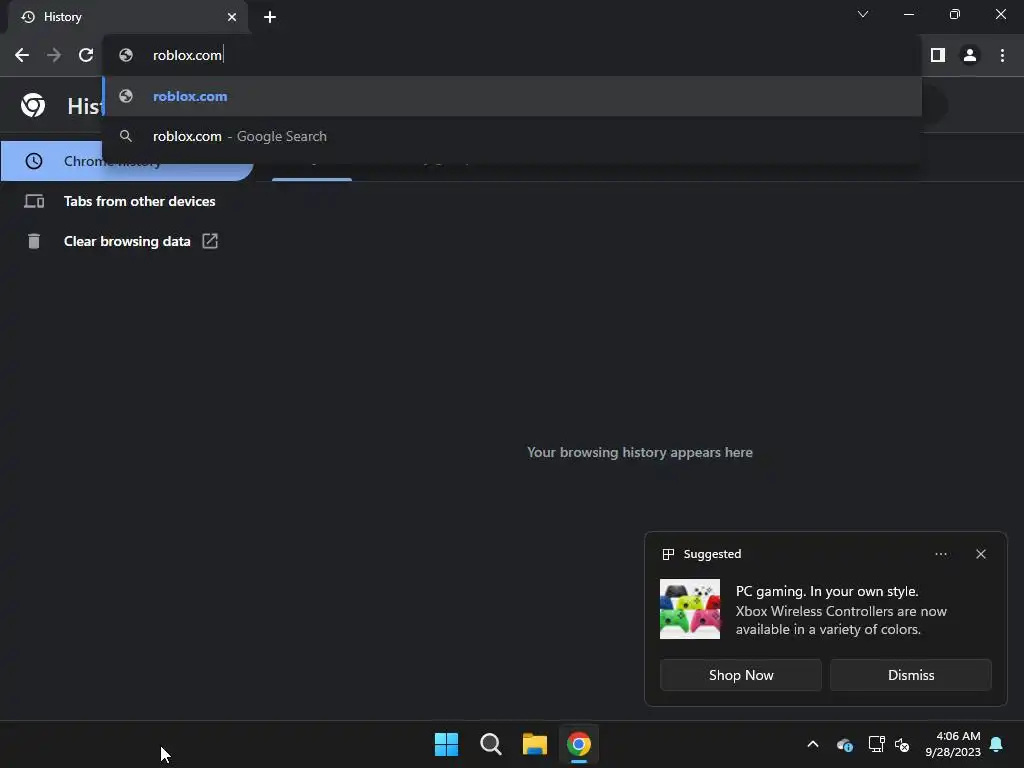Image resolution: width=1024 pixels, height=768 pixels.
Task: Open the Windows Start menu
Action: point(447,744)
